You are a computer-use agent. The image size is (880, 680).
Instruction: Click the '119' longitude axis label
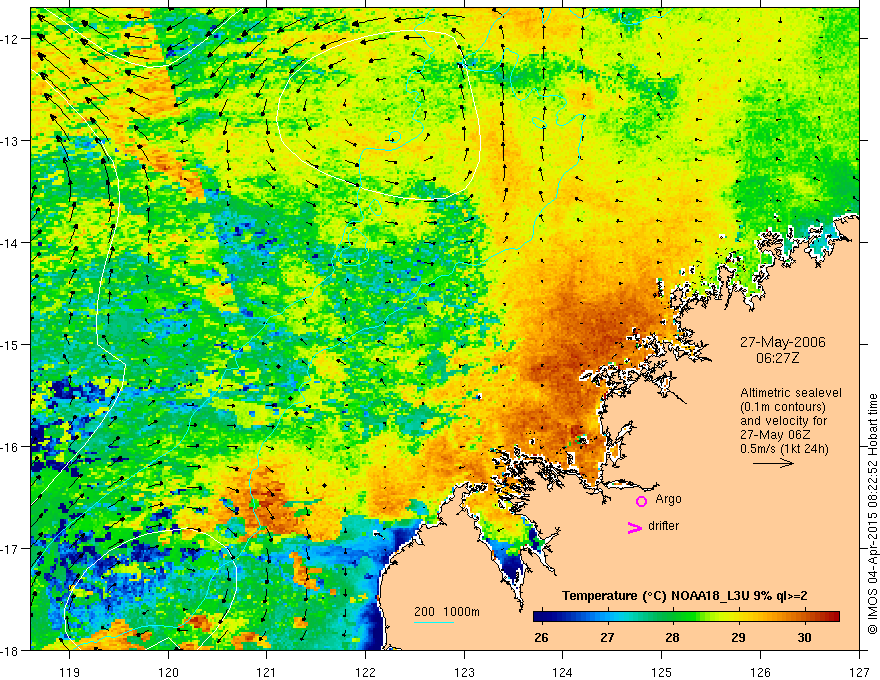click(x=70, y=672)
